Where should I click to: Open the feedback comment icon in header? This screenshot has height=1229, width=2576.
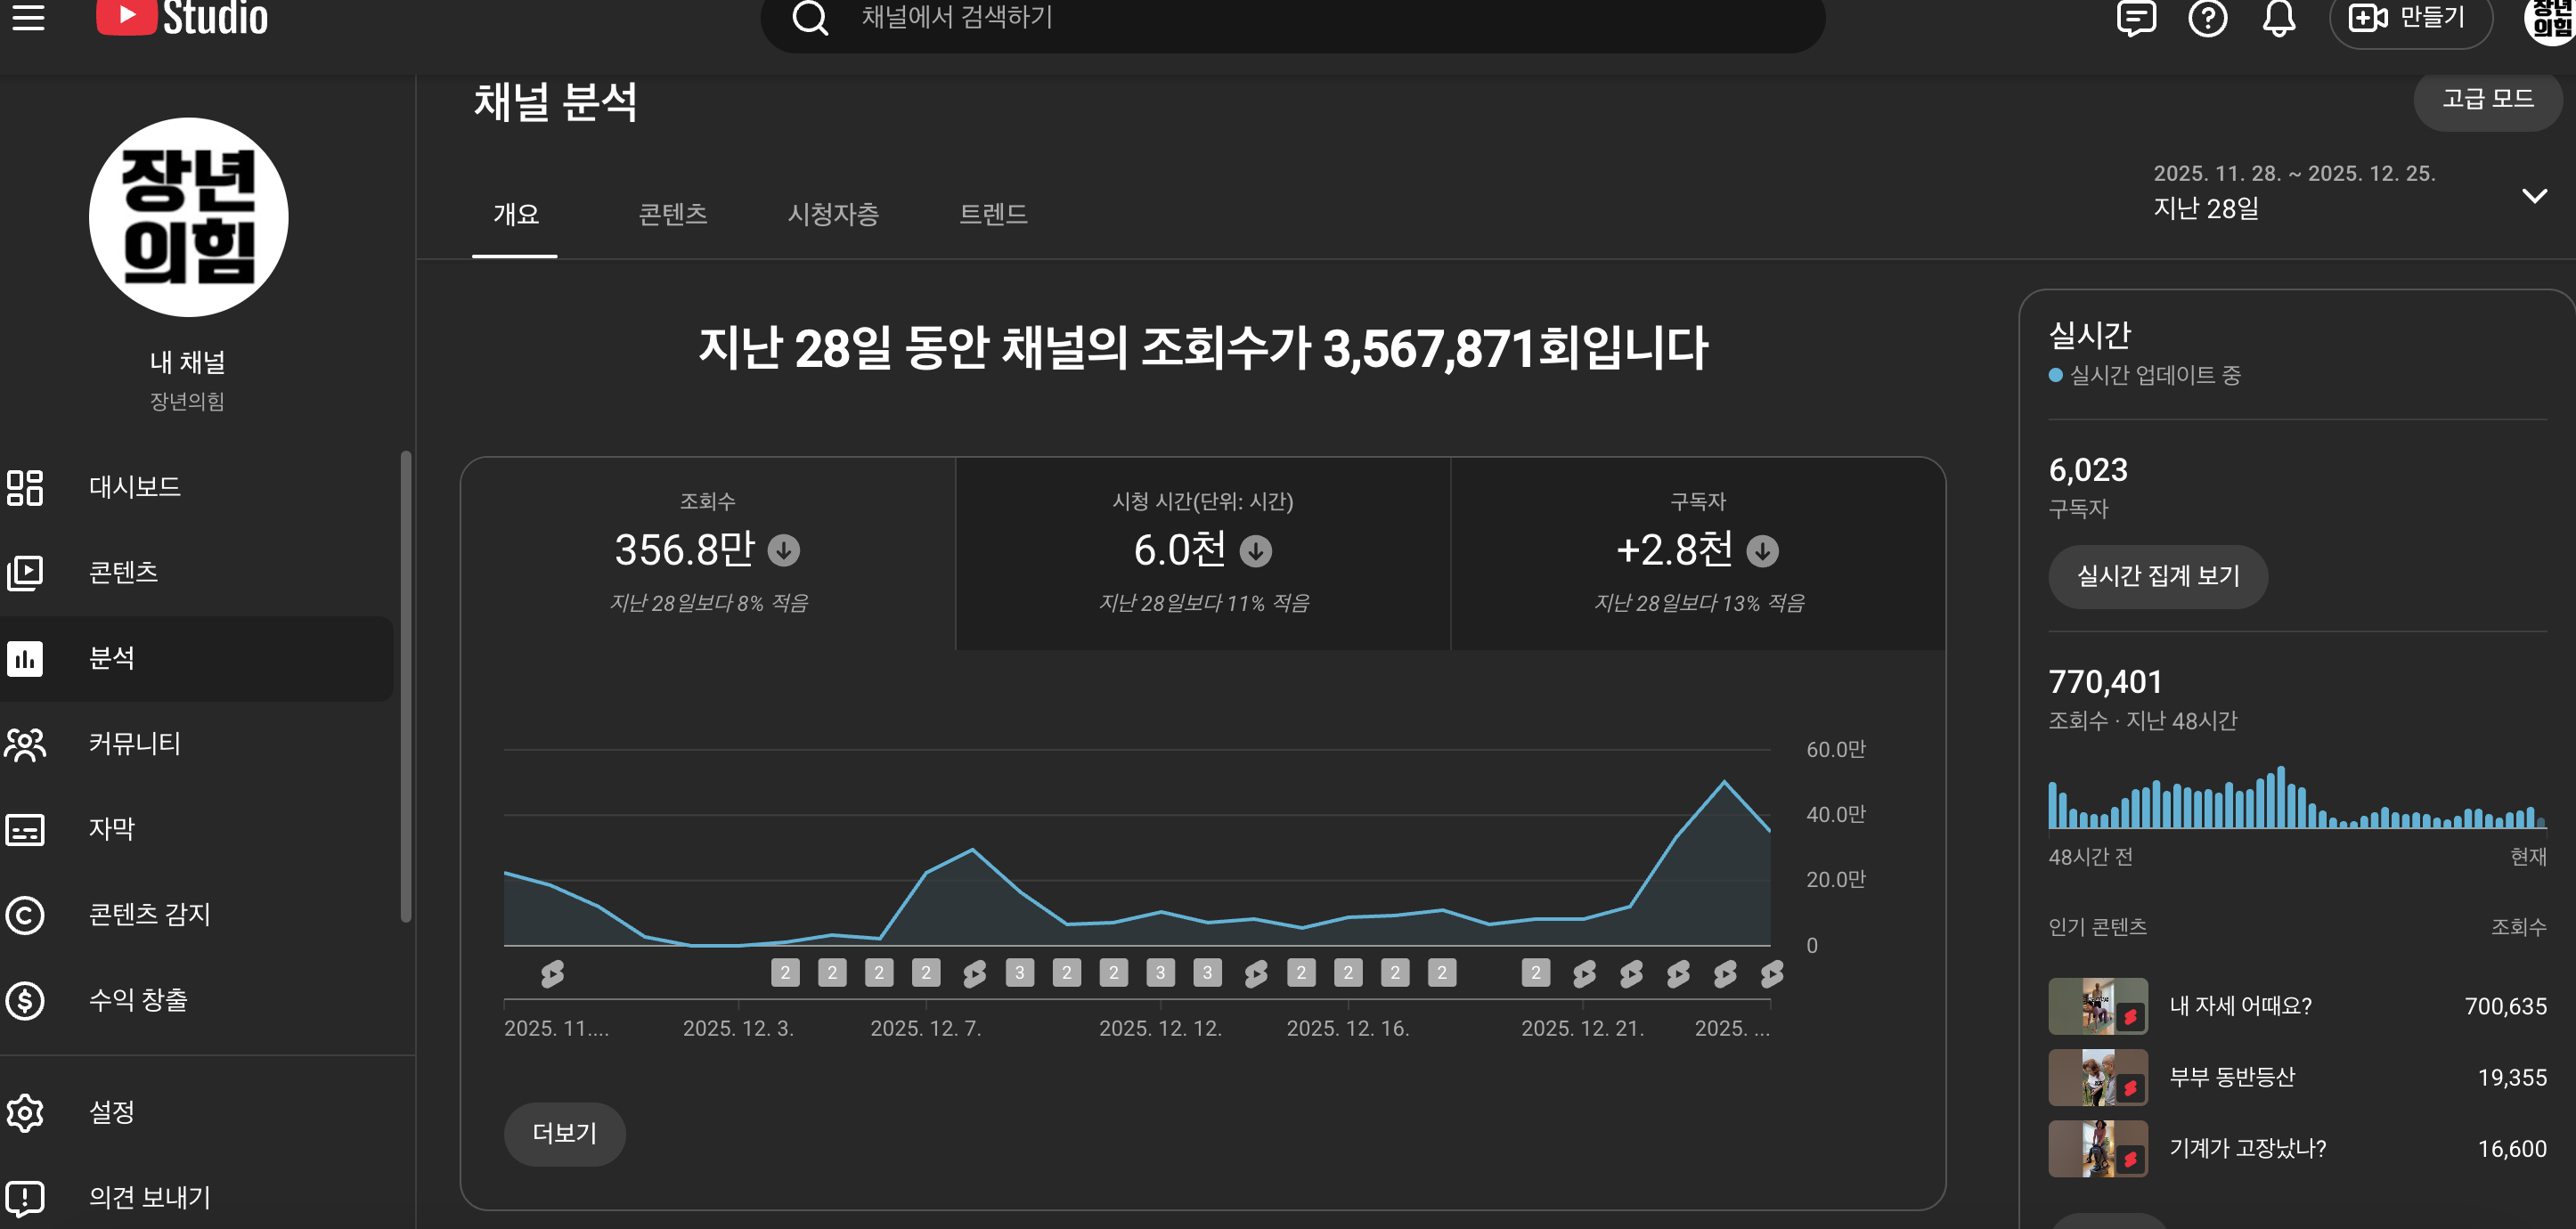(2135, 18)
